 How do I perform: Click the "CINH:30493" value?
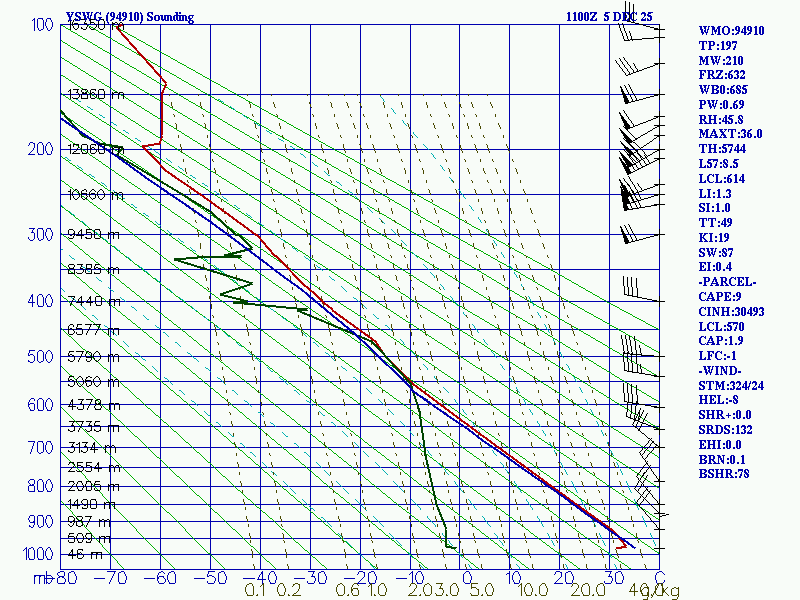click(731, 311)
